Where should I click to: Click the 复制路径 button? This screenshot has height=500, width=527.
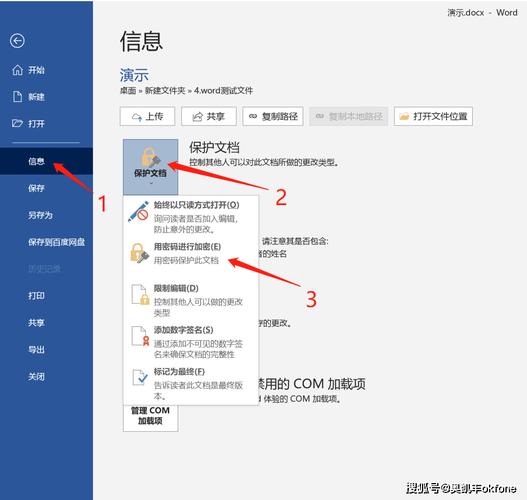tap(273, 116)
